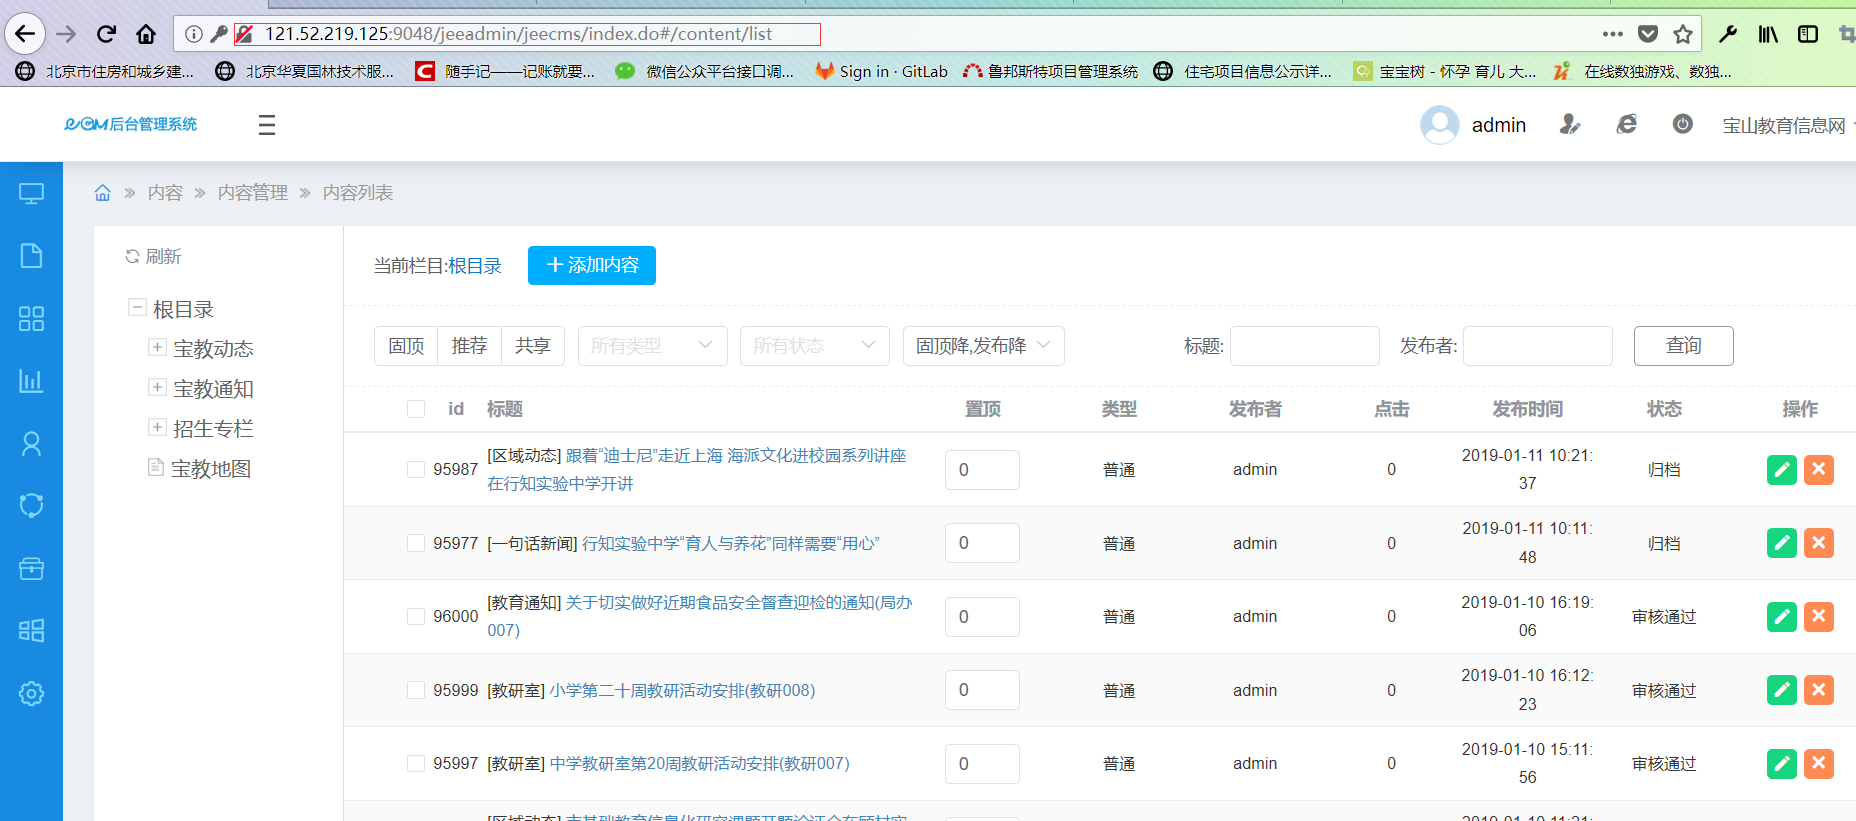This screenshot has width=1856, height=821.
Task: Open the 所有类型 type dropdown
Action: [652, 346]
